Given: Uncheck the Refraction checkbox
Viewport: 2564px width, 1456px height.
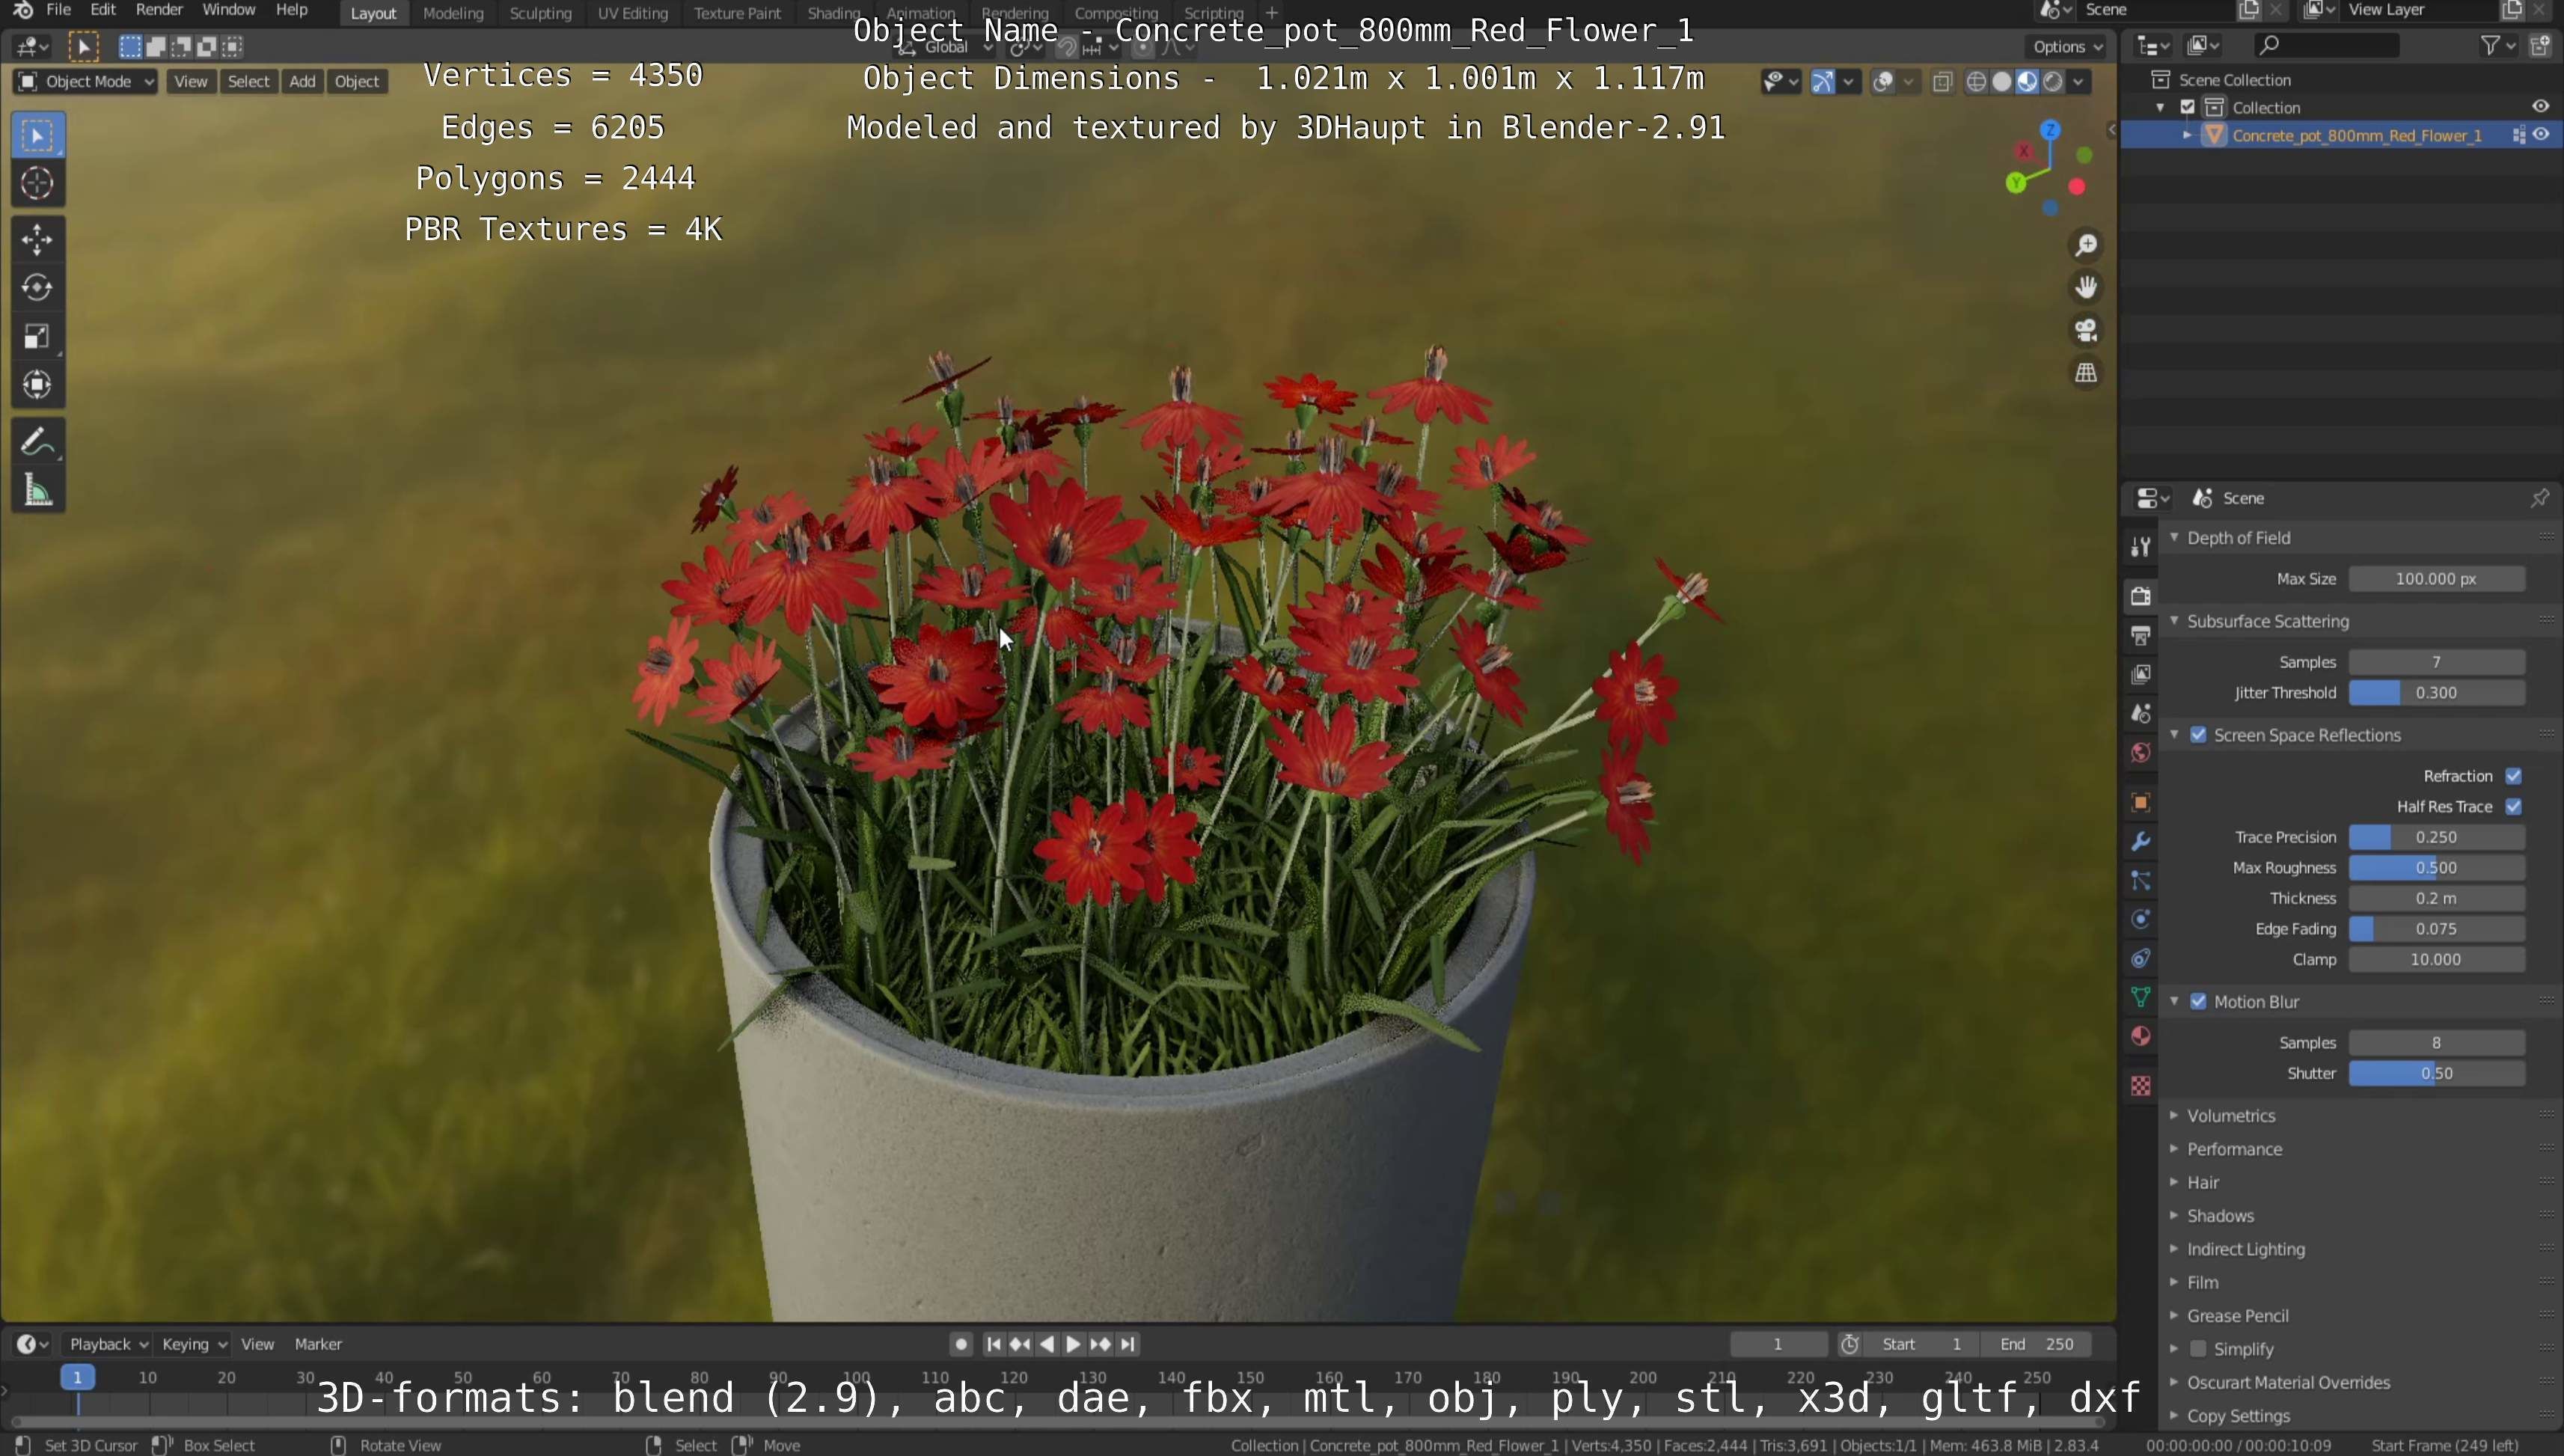Looking at the screenshot, I should 2513,776.
